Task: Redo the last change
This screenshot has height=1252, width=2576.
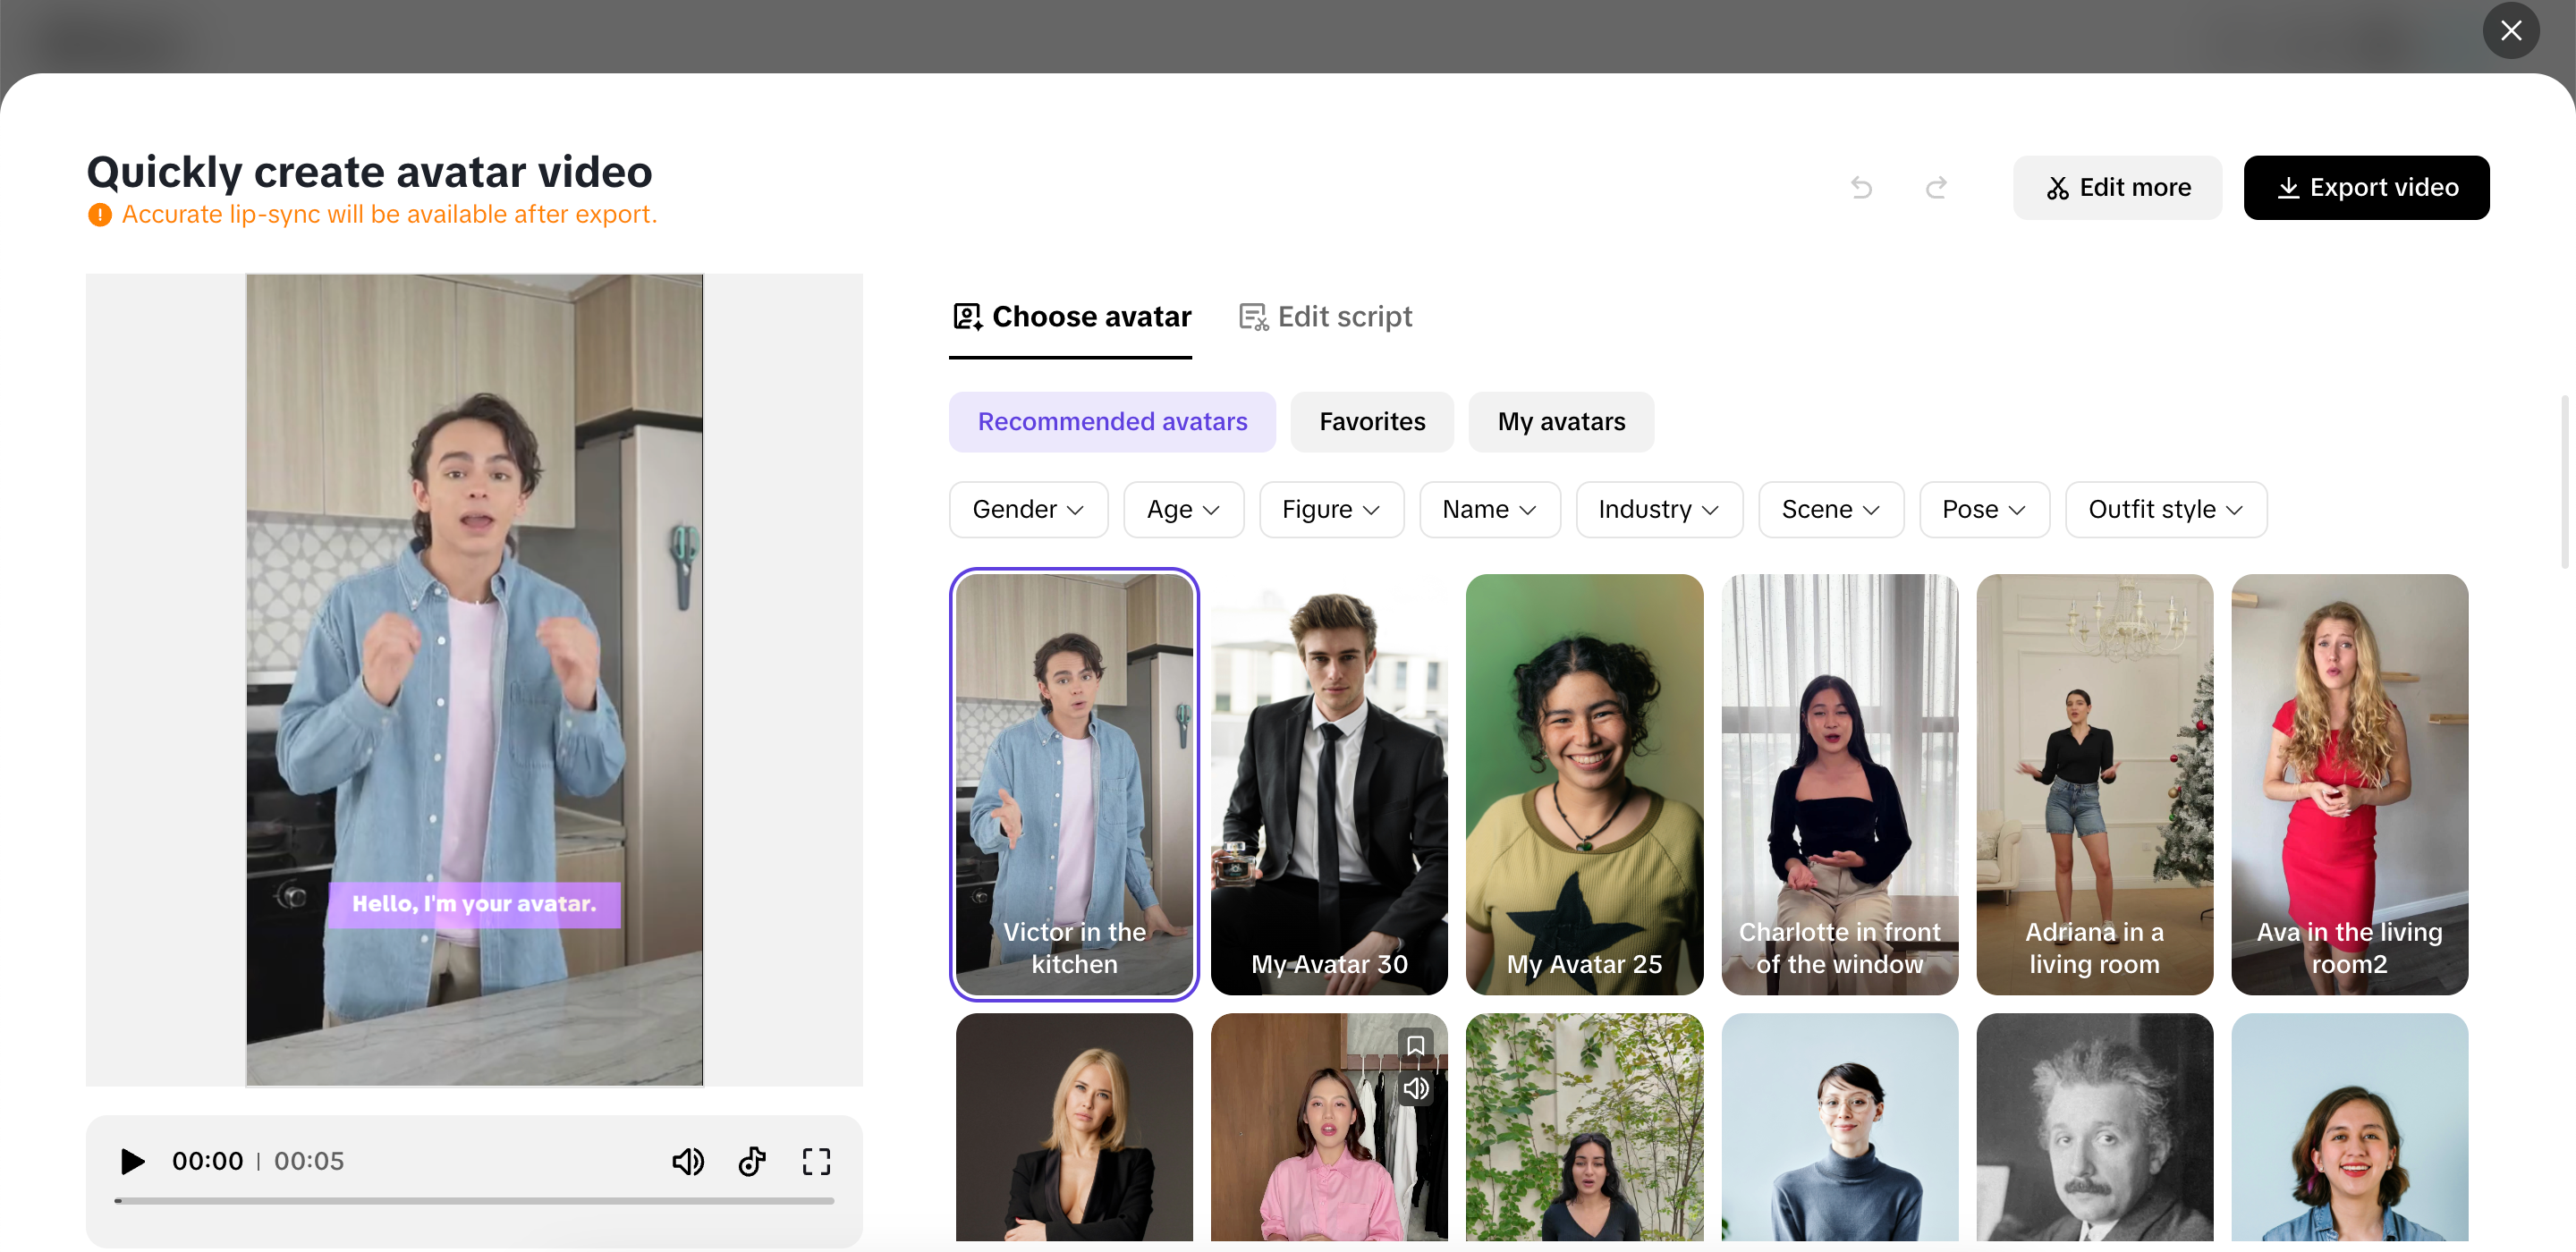Action: 1937,187
